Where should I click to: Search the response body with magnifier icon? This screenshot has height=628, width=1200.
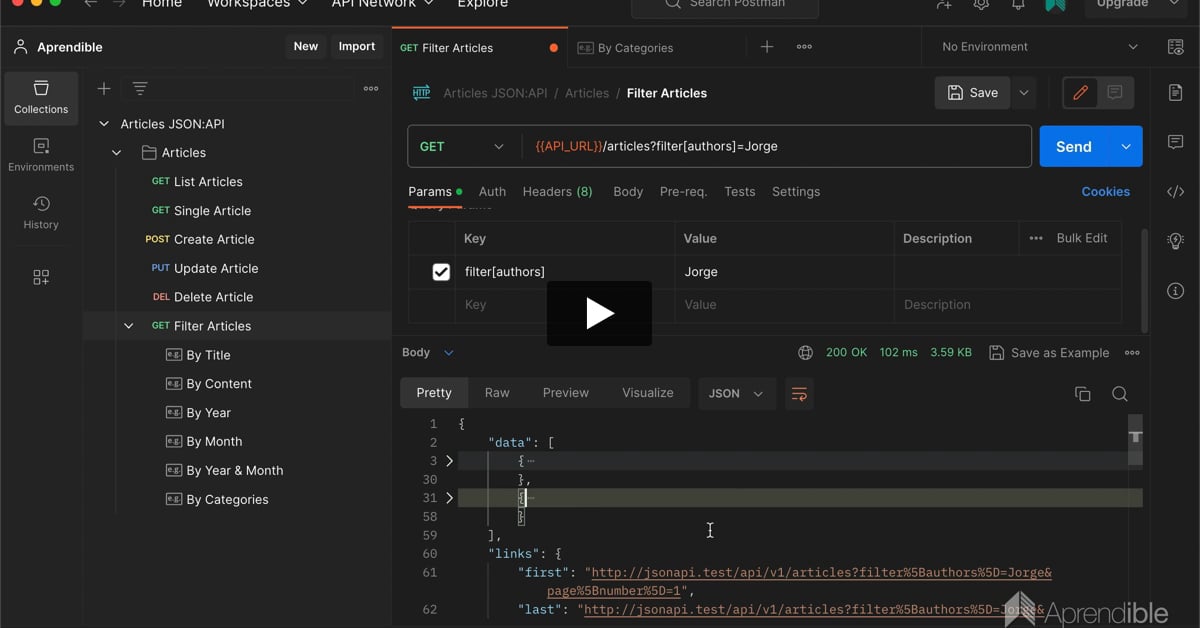(1120, 394)
